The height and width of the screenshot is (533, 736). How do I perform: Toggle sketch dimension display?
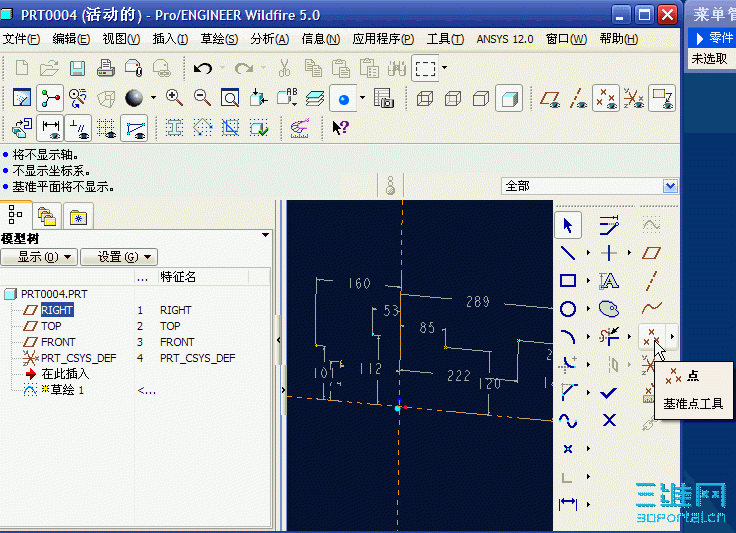tap(50, 128)
